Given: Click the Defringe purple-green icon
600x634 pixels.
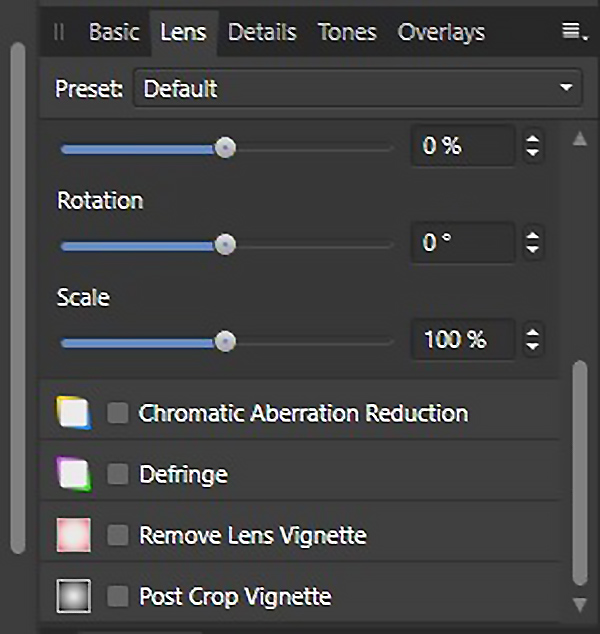Looking at the screenshot, I should [x=74, y=474].
